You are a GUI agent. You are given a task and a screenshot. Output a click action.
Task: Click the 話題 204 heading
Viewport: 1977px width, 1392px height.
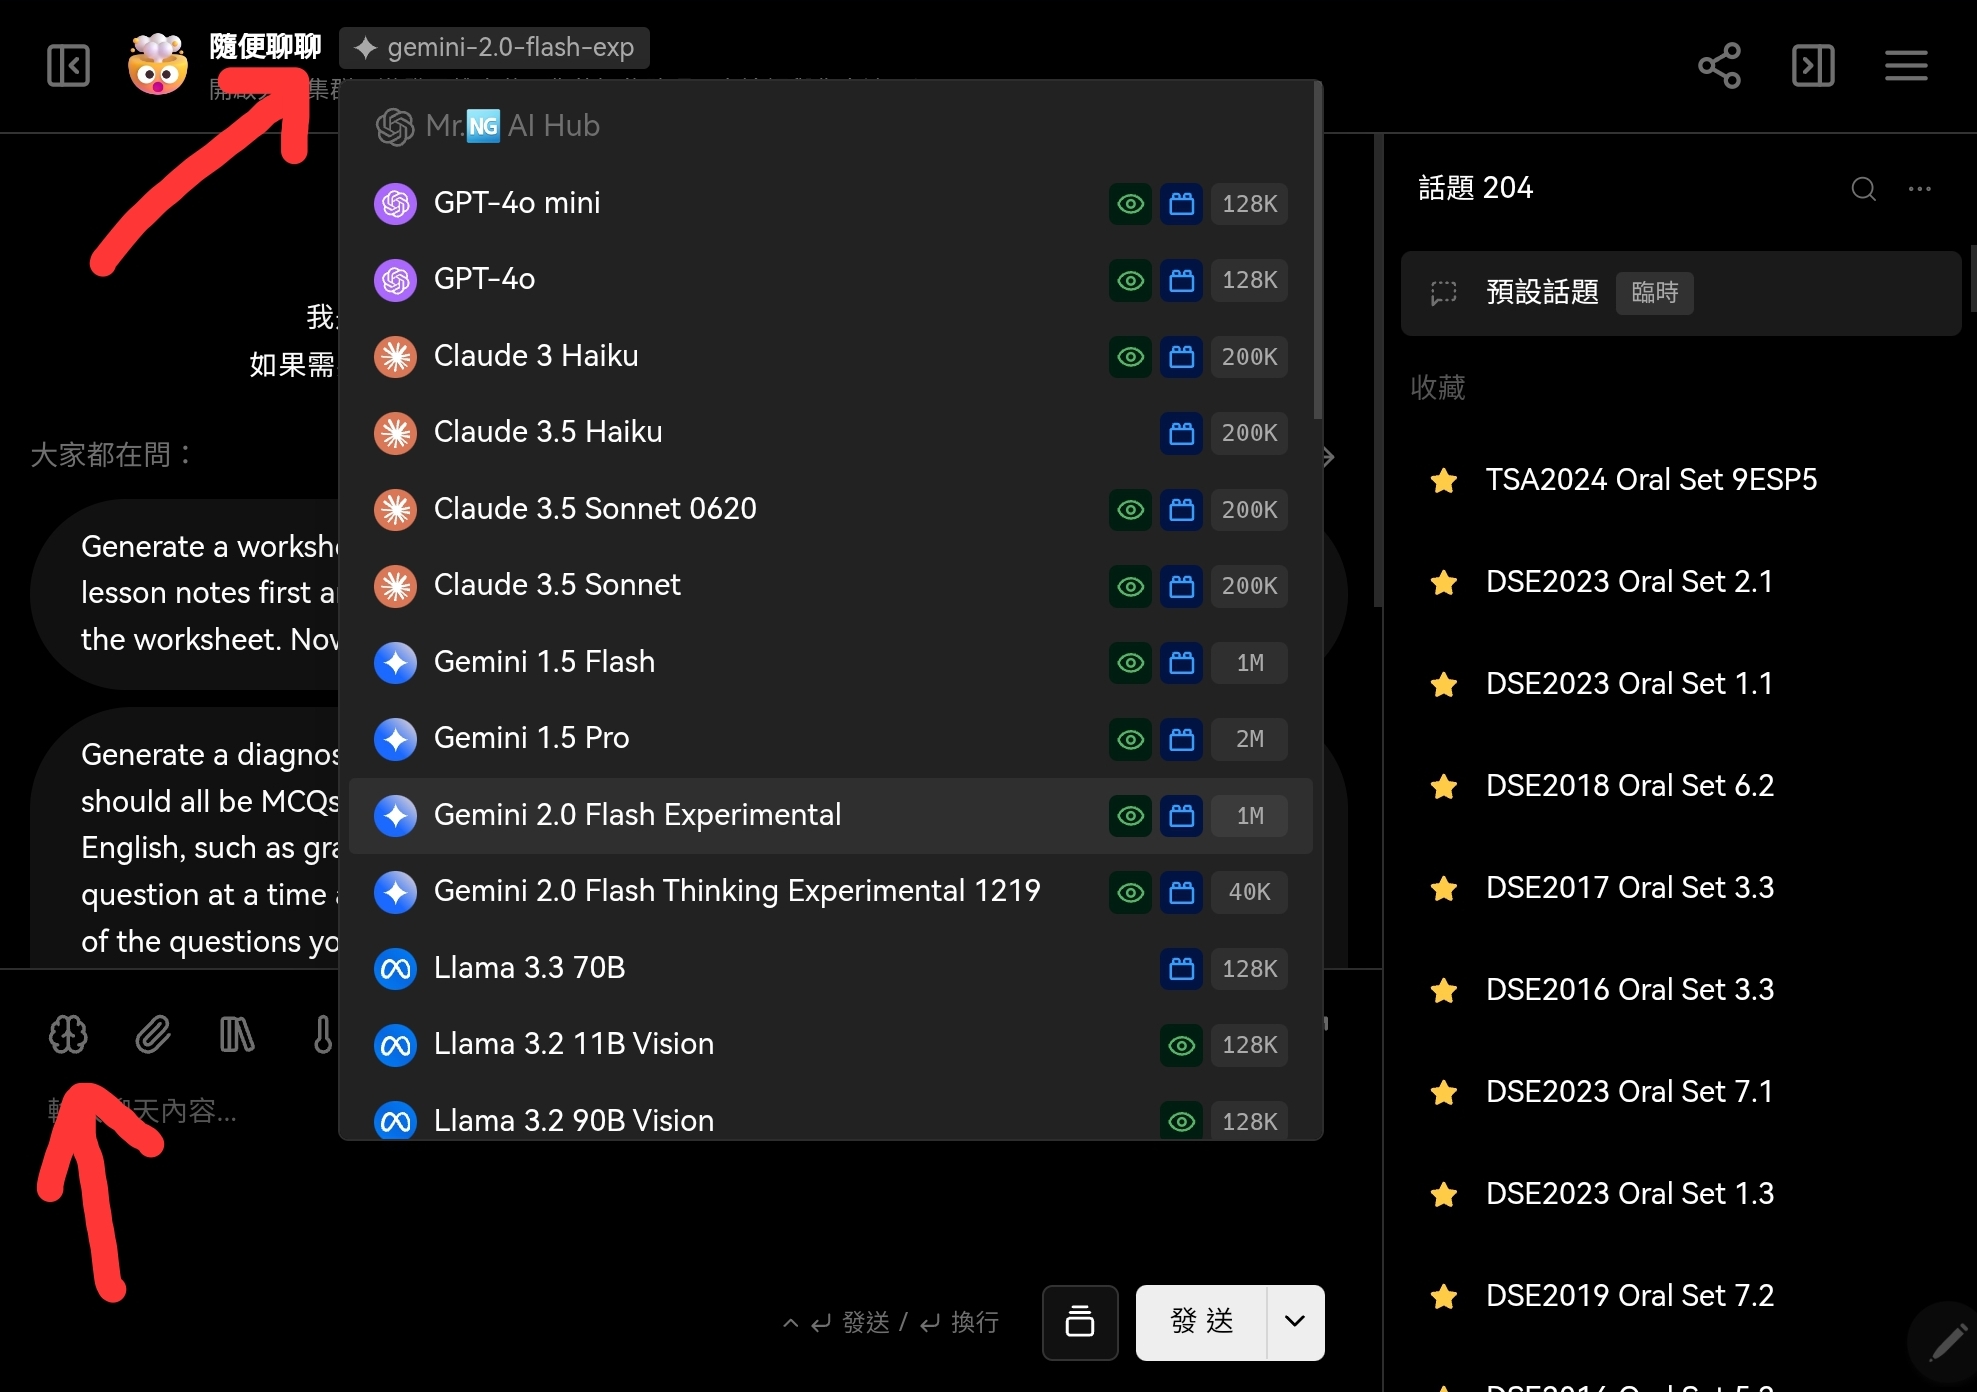[1475, 189]
